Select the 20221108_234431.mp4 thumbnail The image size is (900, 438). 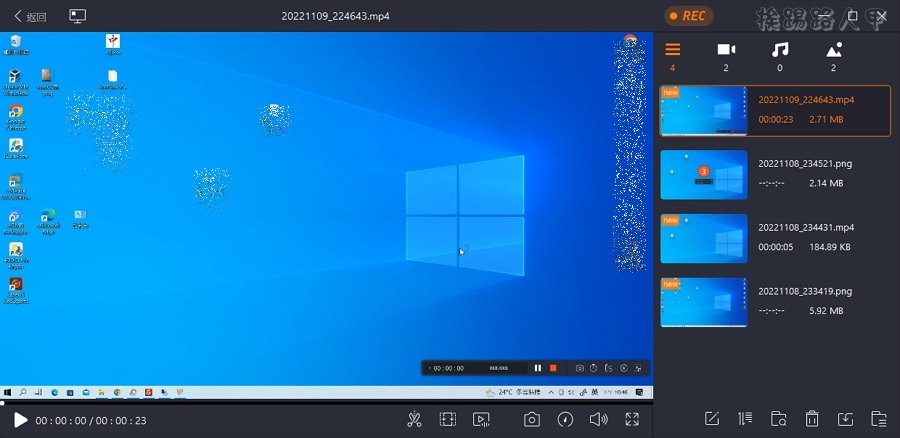704,239
